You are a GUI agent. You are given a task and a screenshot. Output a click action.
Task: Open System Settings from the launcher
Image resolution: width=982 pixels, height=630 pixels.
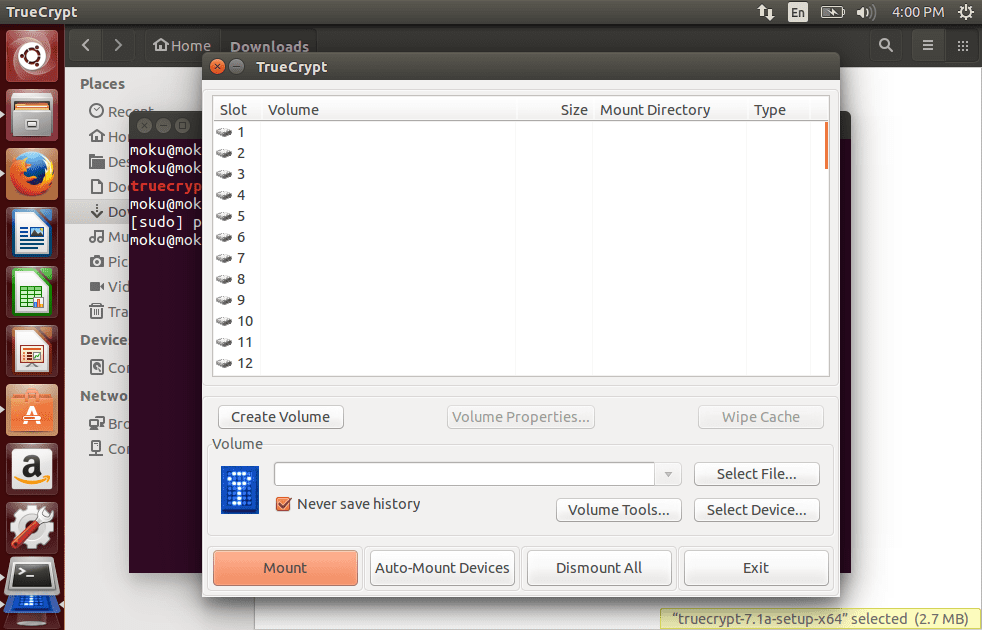[32, 528]
